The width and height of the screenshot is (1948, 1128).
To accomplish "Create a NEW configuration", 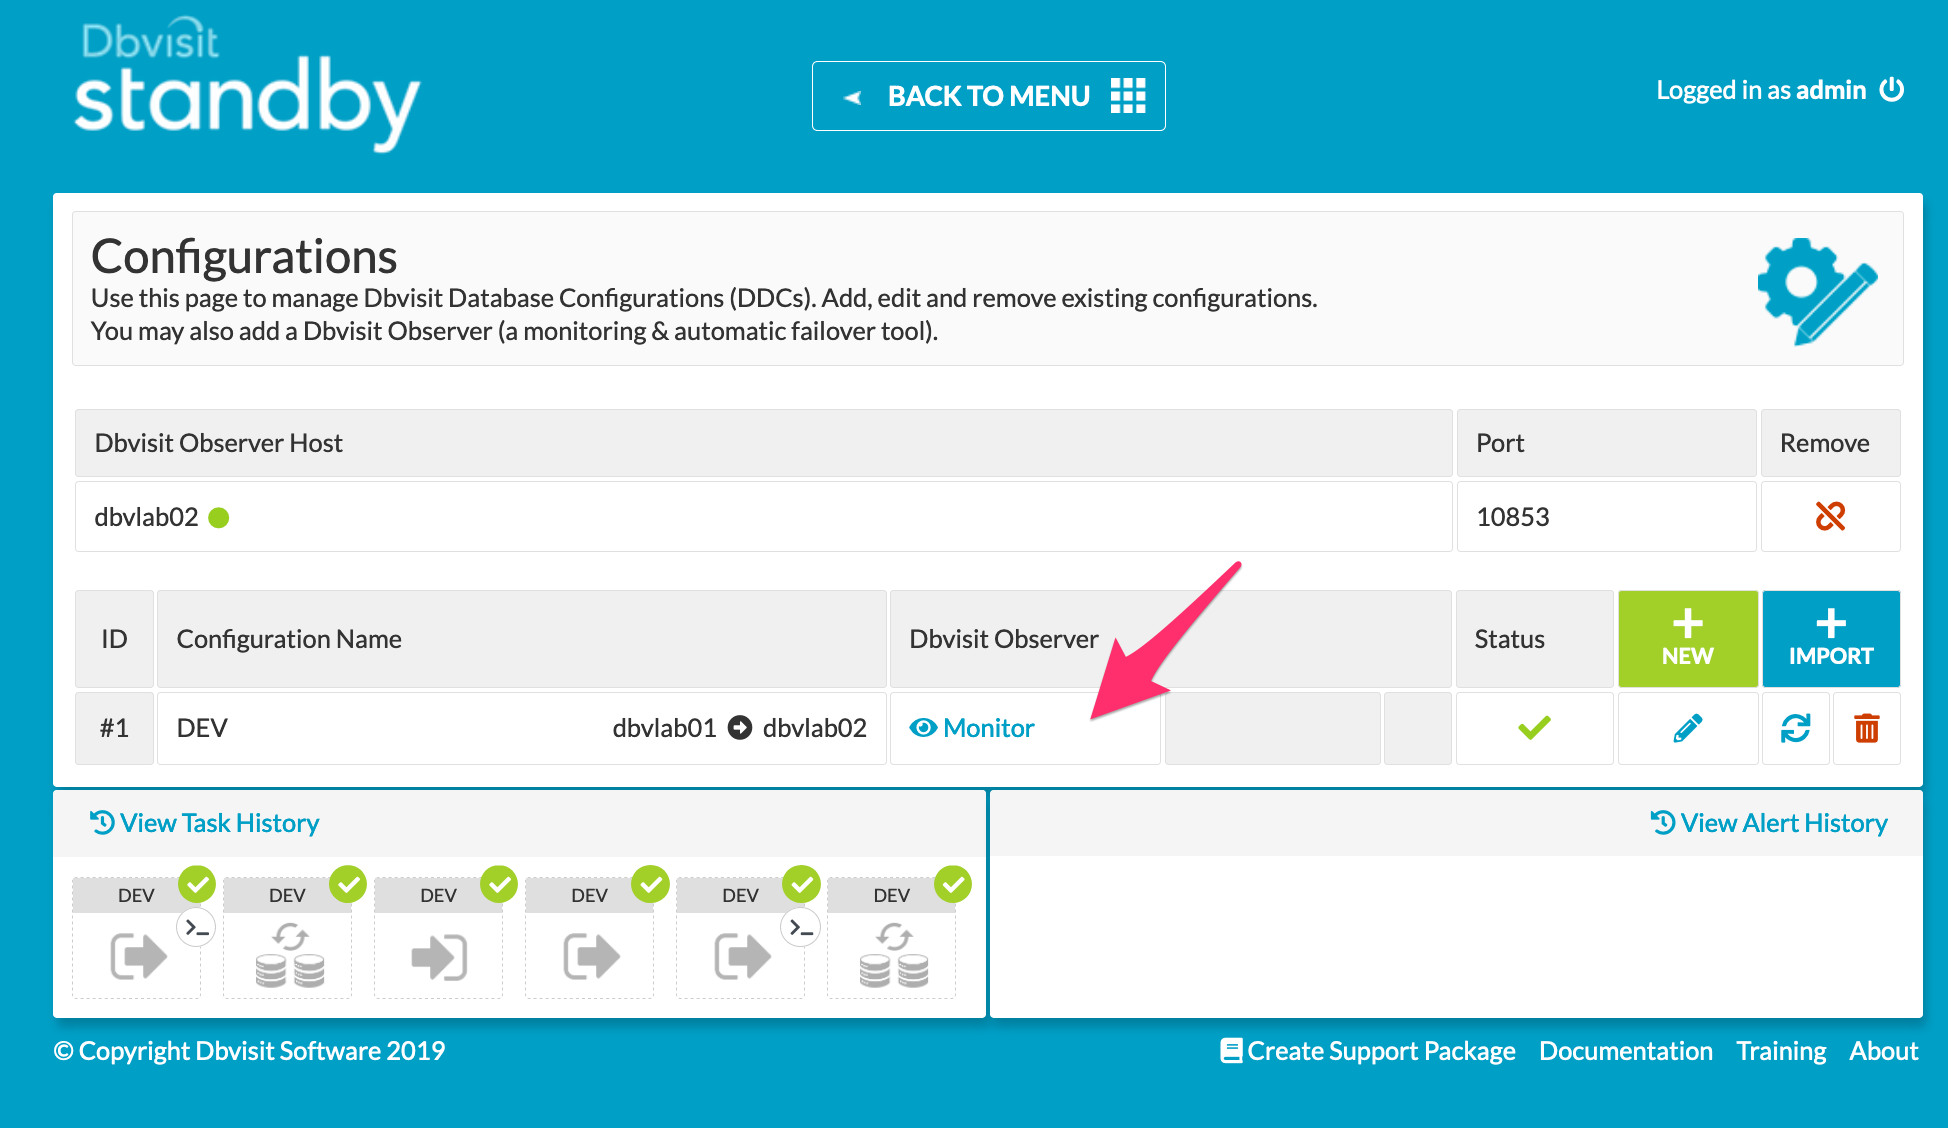I will pyautogui.click(x=1688, y=638).
